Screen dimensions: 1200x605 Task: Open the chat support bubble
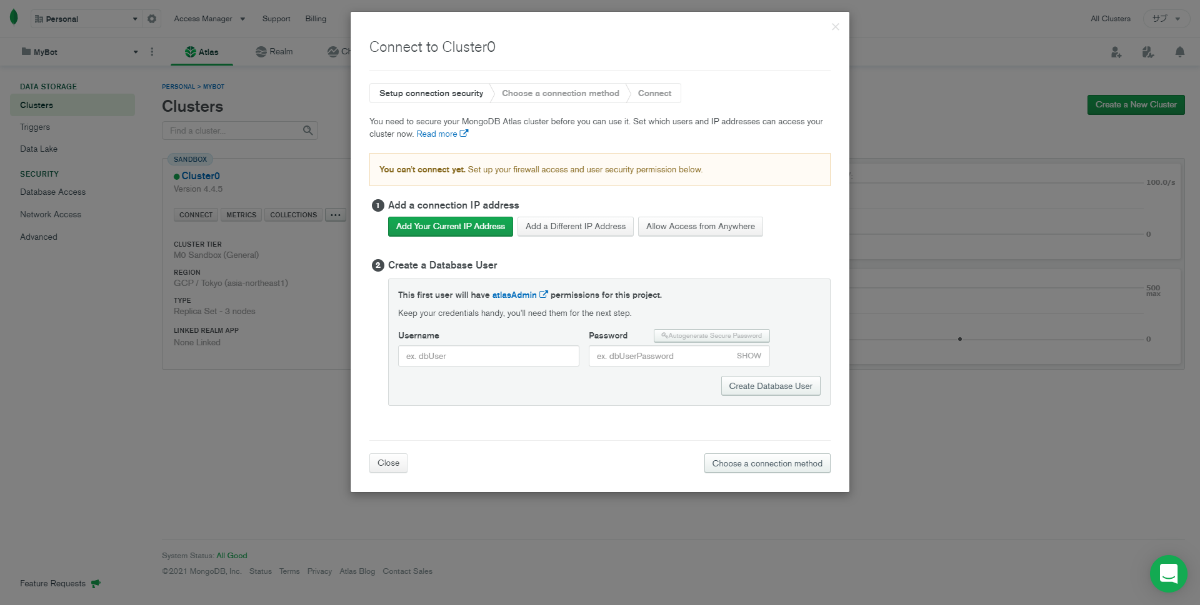point(1167,573)
